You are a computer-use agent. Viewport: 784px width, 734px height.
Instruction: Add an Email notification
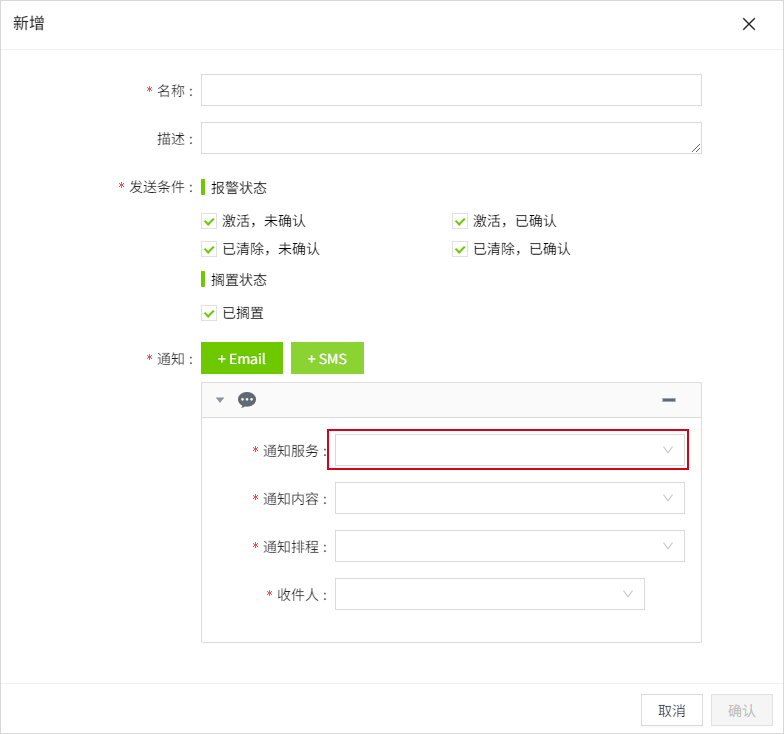(242, 358)
